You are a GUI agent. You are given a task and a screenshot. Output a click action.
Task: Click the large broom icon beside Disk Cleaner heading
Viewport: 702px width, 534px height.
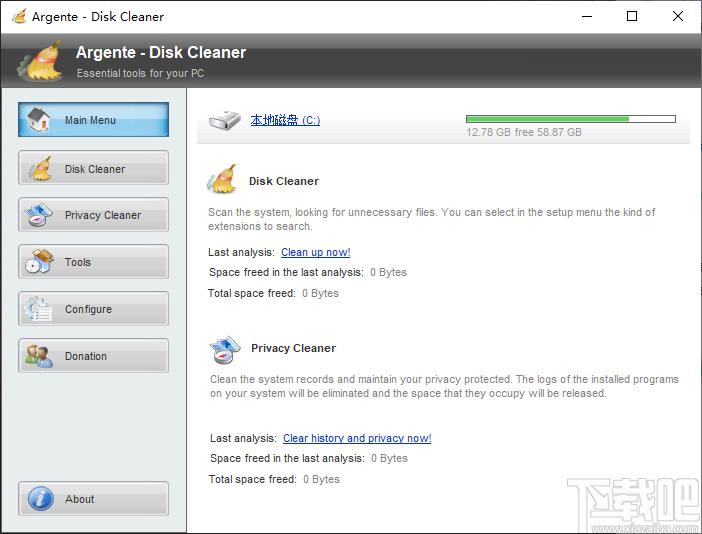click(x=223, y=179)
